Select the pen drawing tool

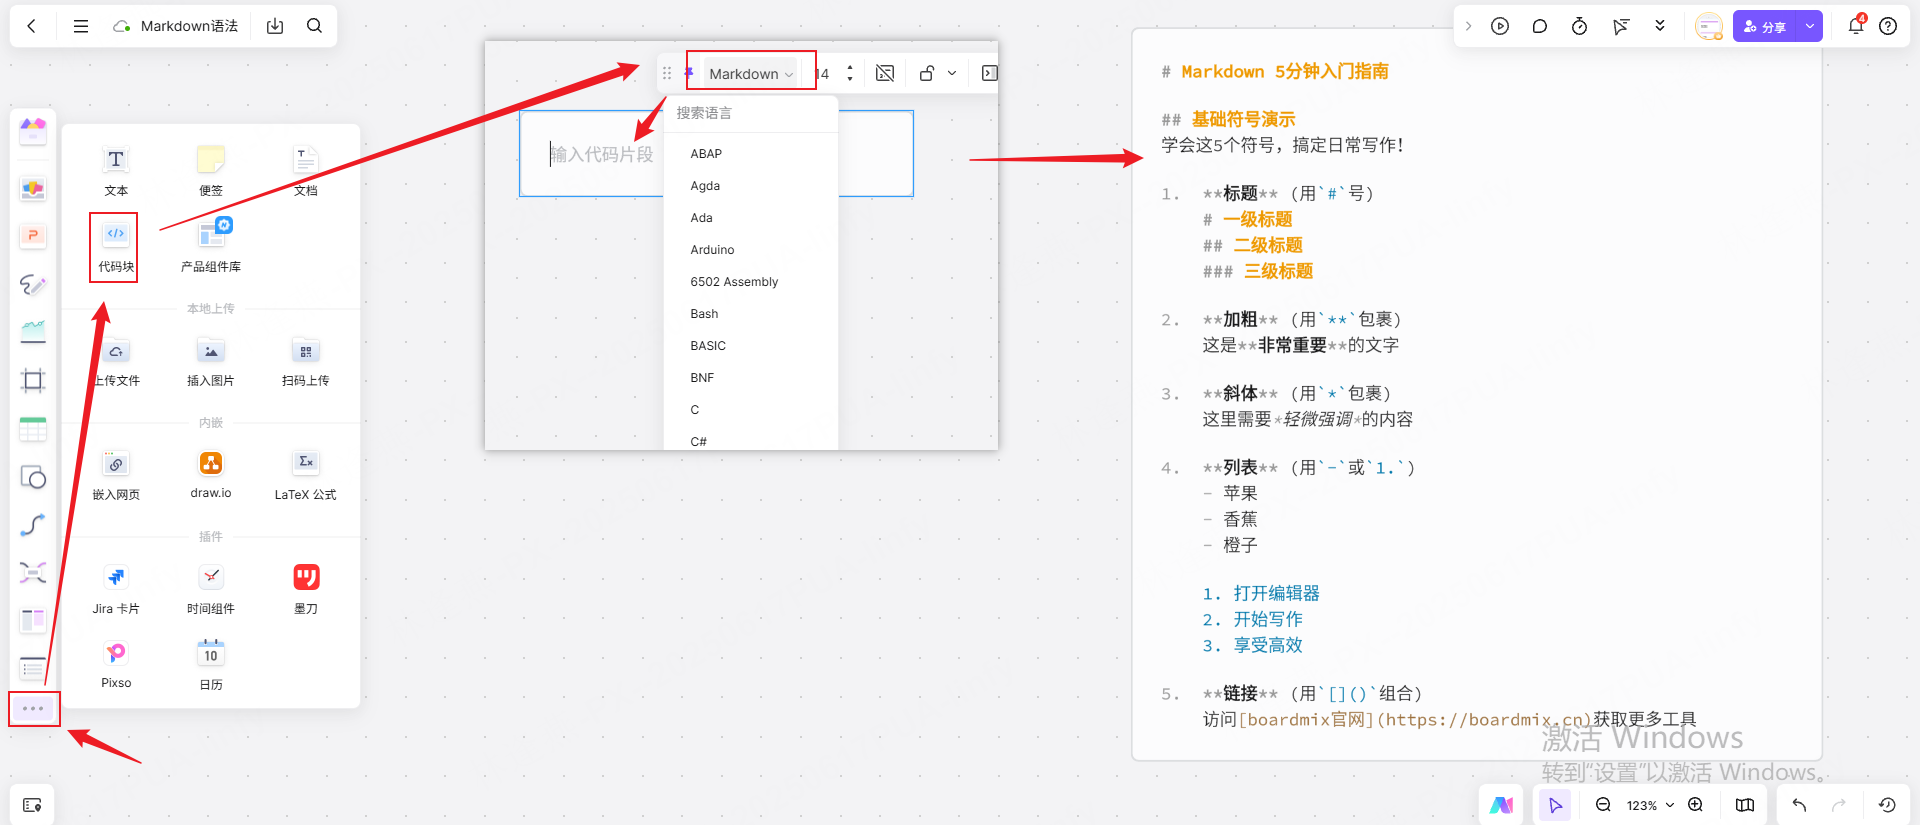(33, 285)
